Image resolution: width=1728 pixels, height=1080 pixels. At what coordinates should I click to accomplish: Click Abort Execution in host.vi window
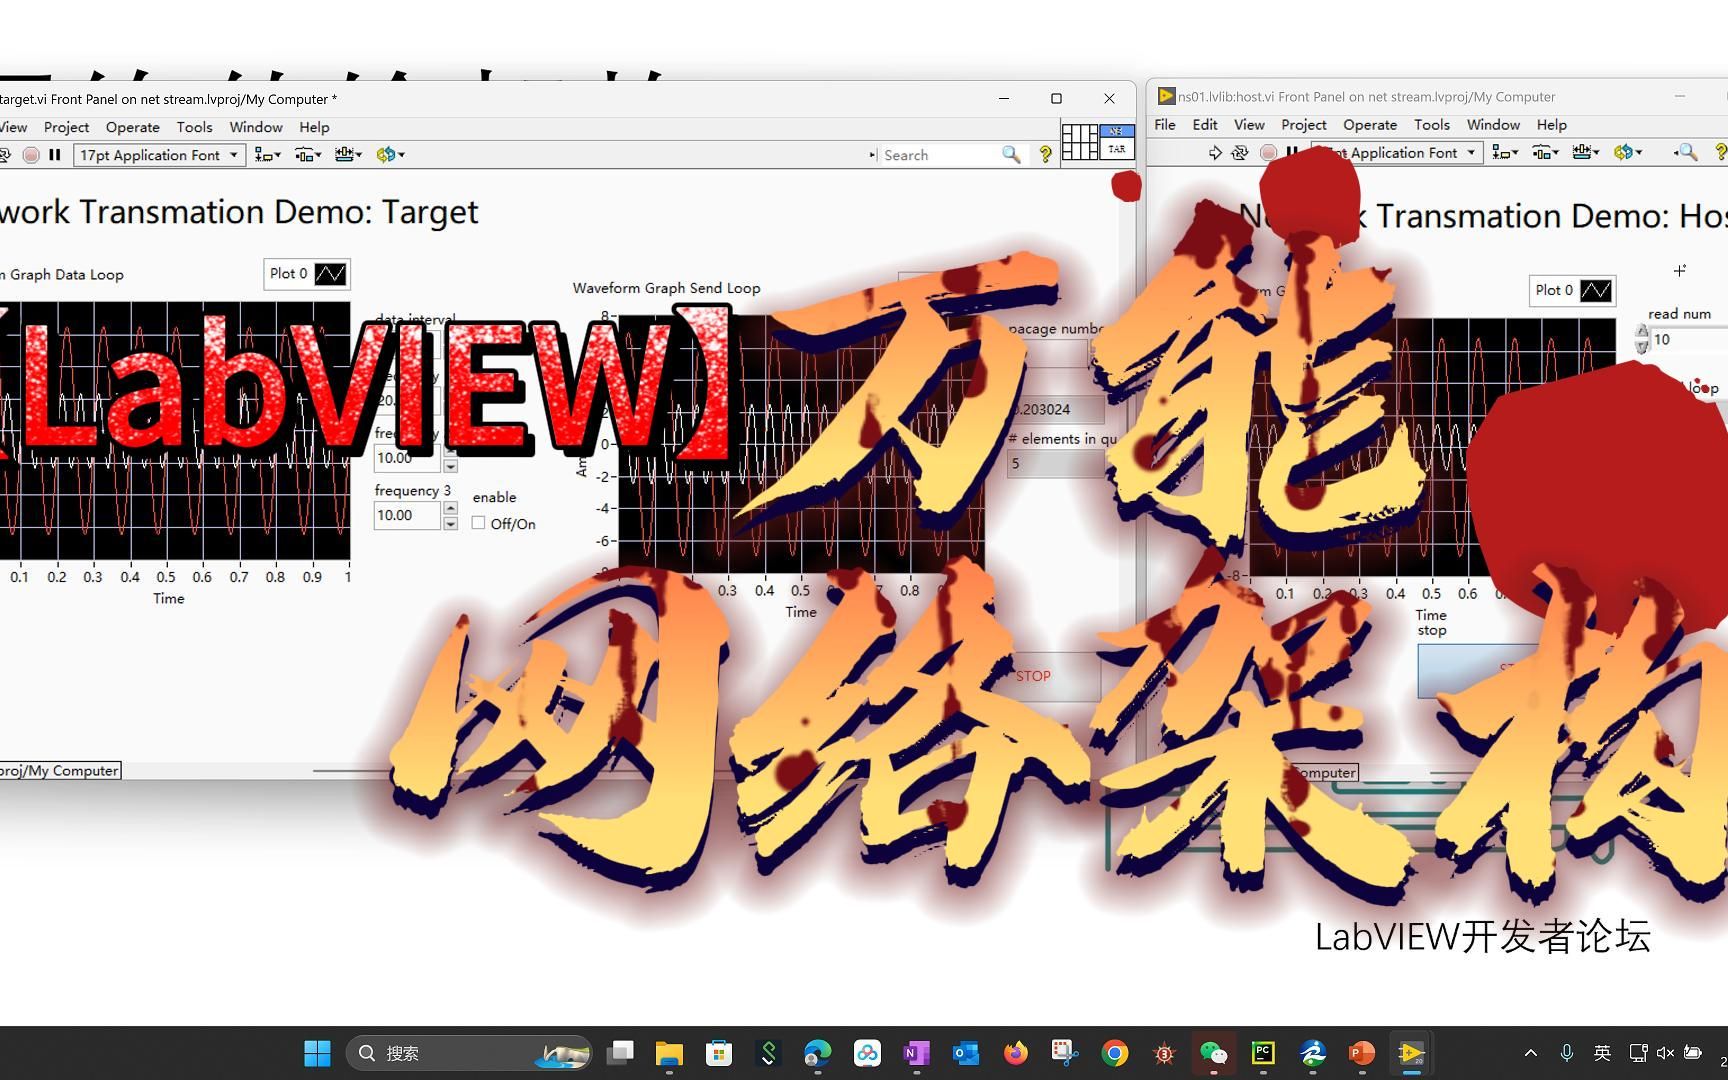coord(1268,153)
